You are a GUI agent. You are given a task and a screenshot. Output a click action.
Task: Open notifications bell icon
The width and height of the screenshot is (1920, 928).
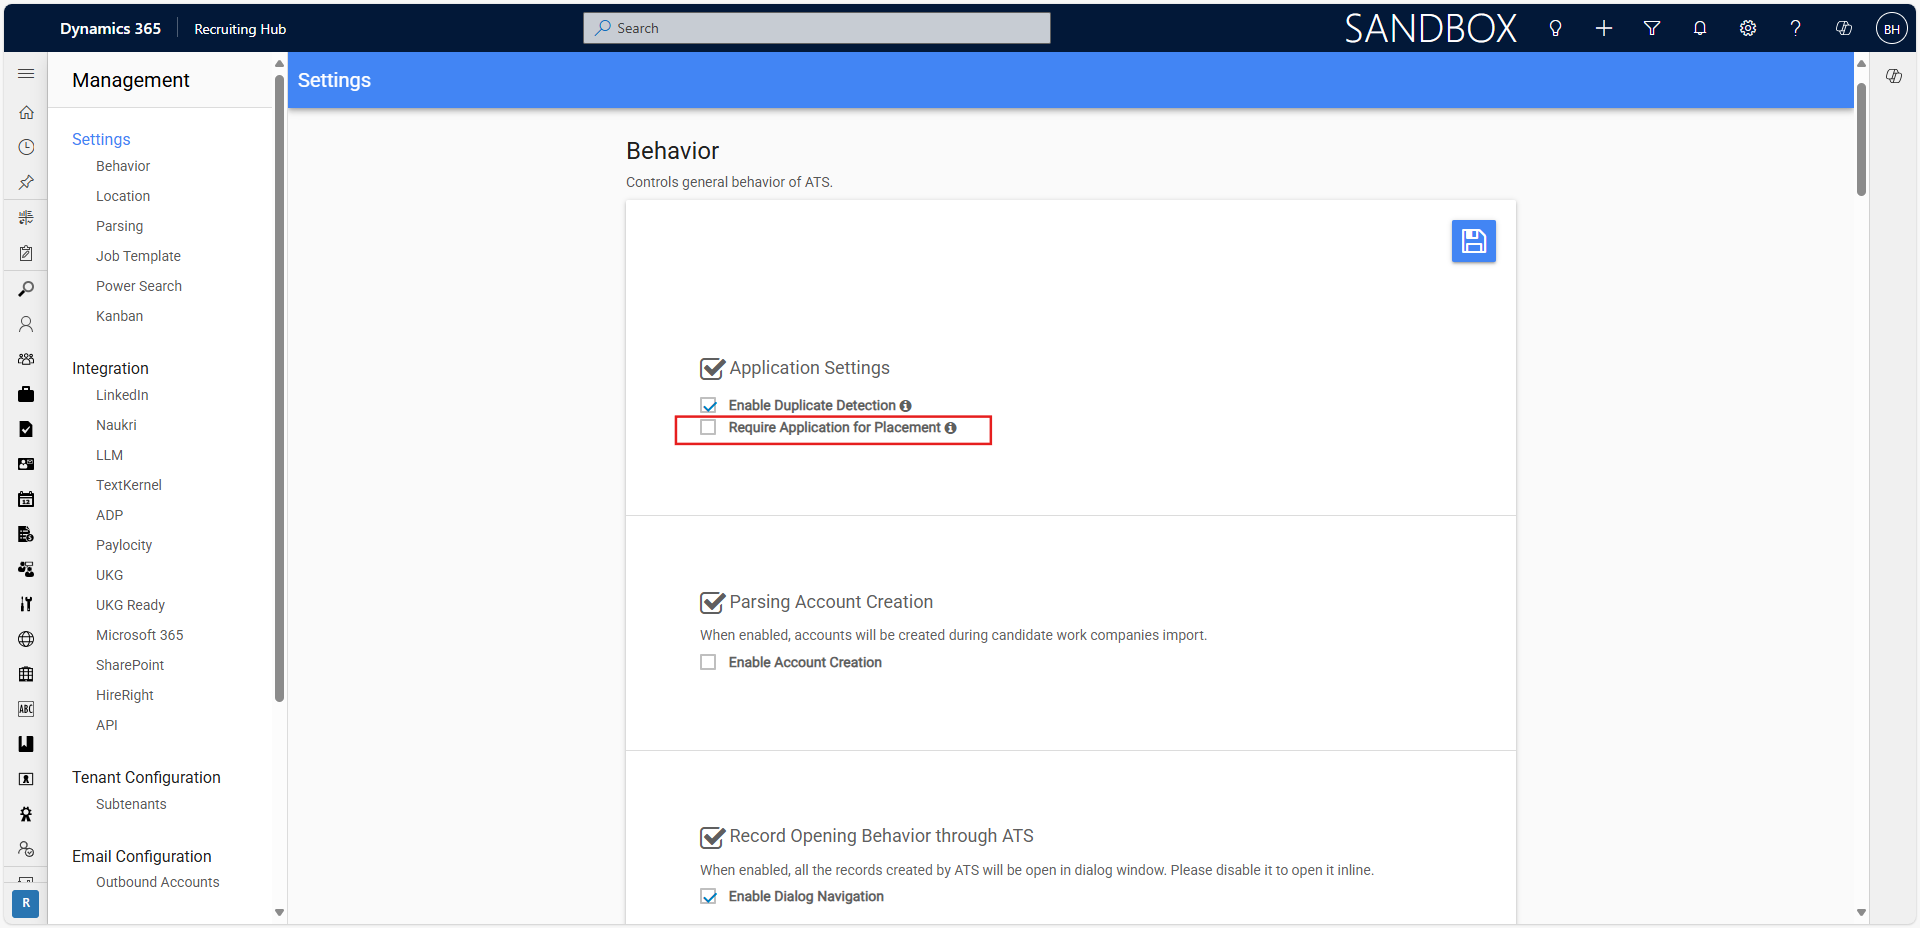[x=1700, y=28]
